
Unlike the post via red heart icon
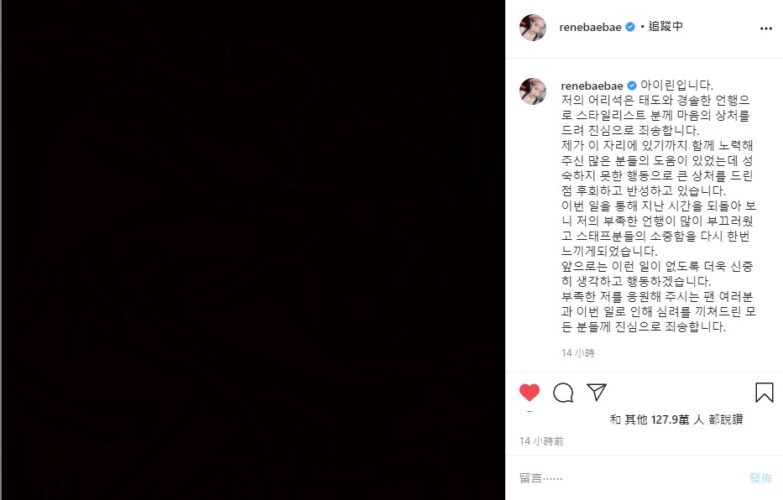529,393
